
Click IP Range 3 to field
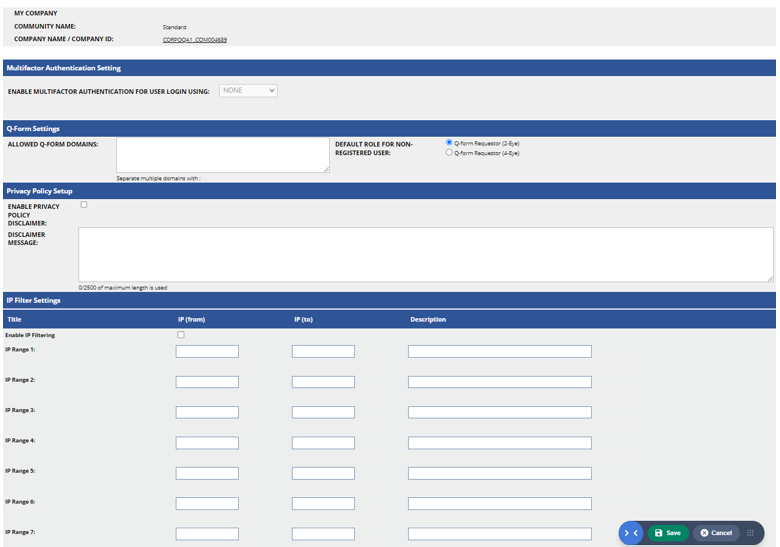click(323, 412)
